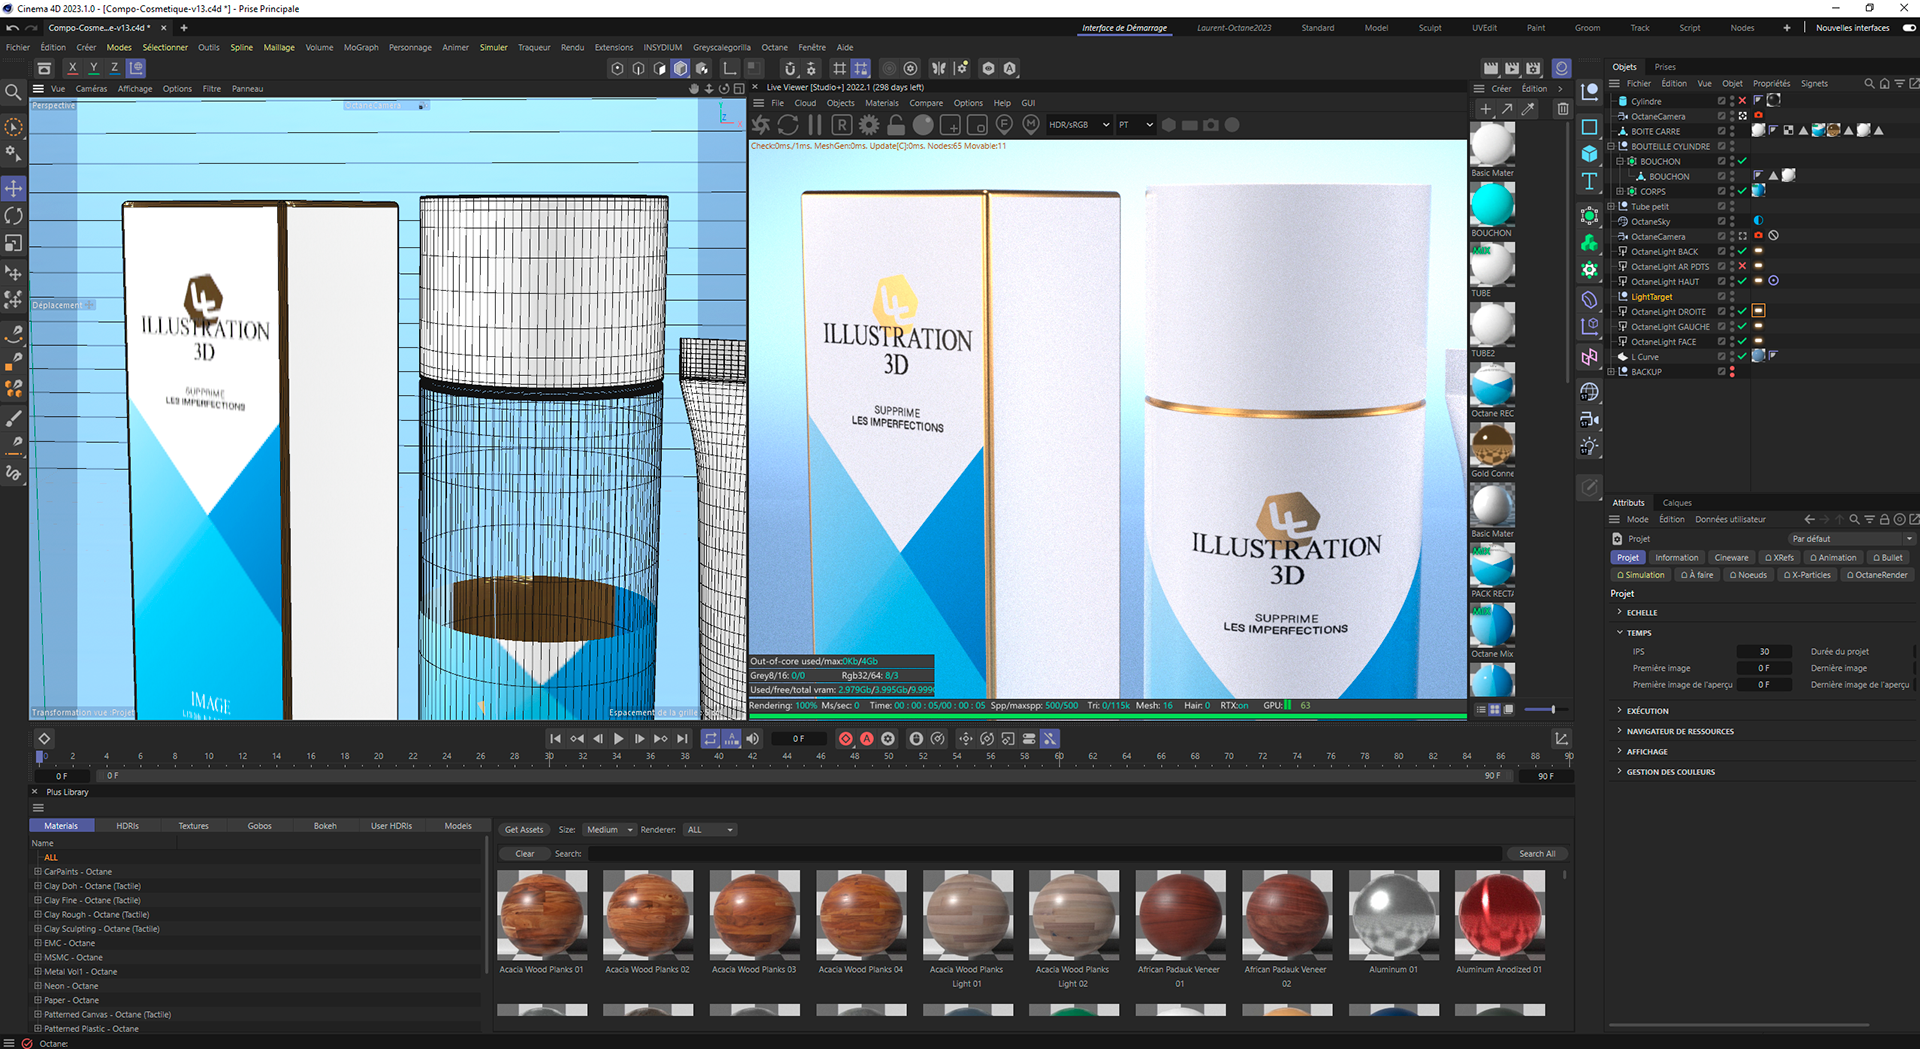Go to end of animation
This screenshot has height=1049, width=1920.
(x=682, y=738)
